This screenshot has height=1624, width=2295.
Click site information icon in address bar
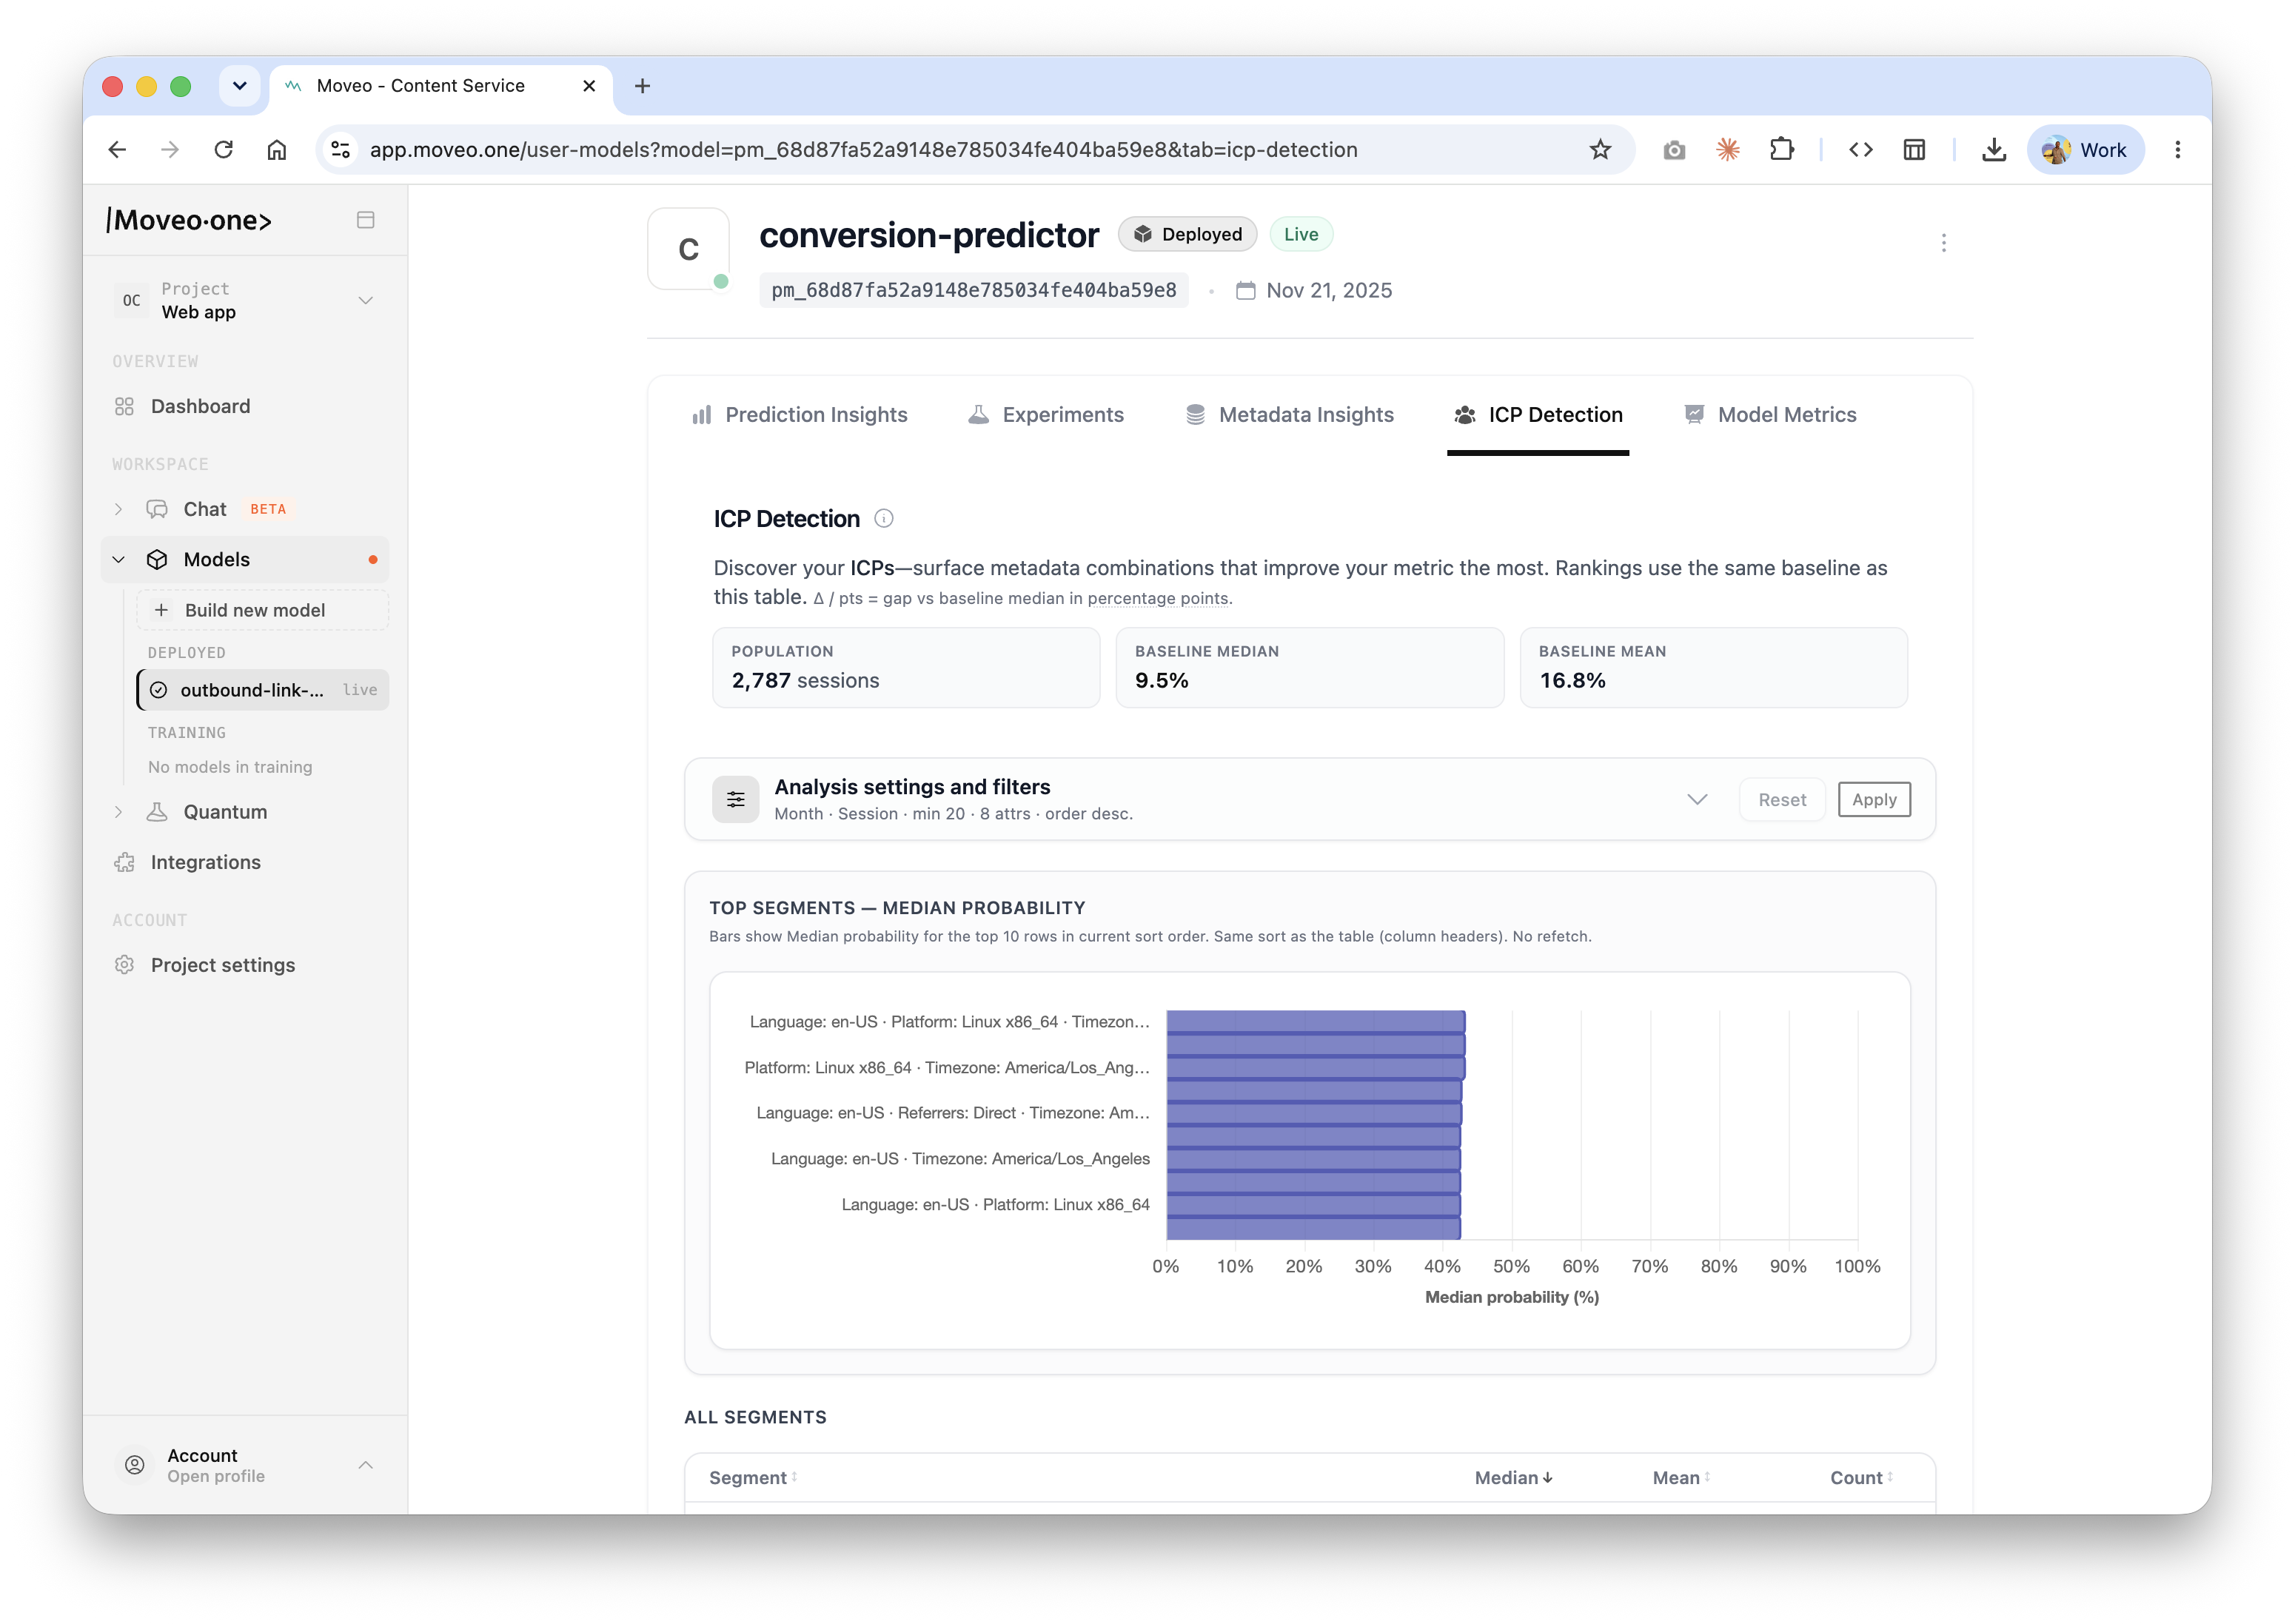pos(340,149)
